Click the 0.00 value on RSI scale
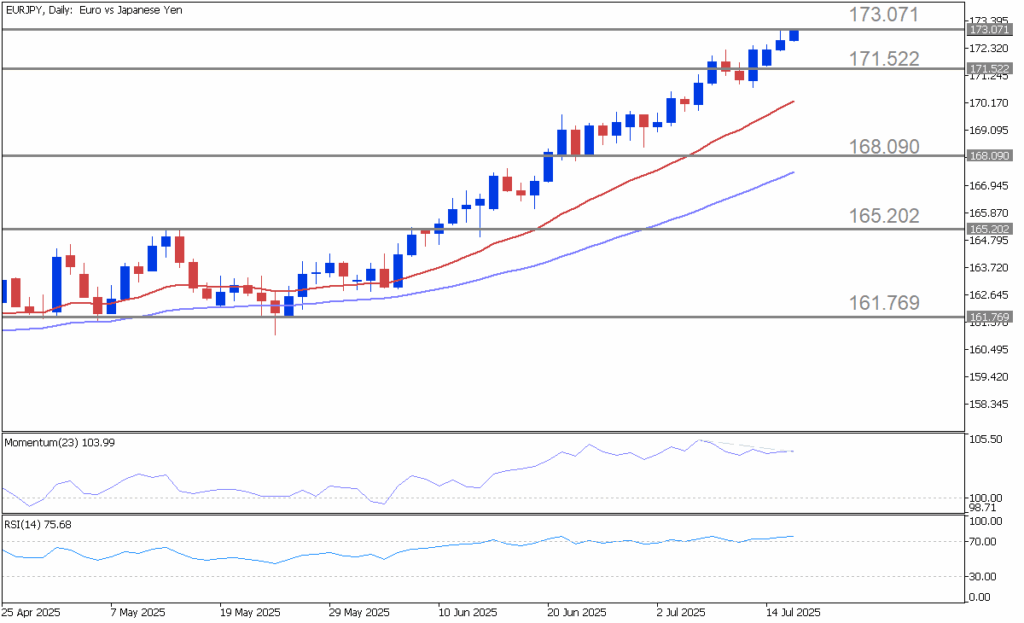The image size is (1024, 623). click(980, 597)
